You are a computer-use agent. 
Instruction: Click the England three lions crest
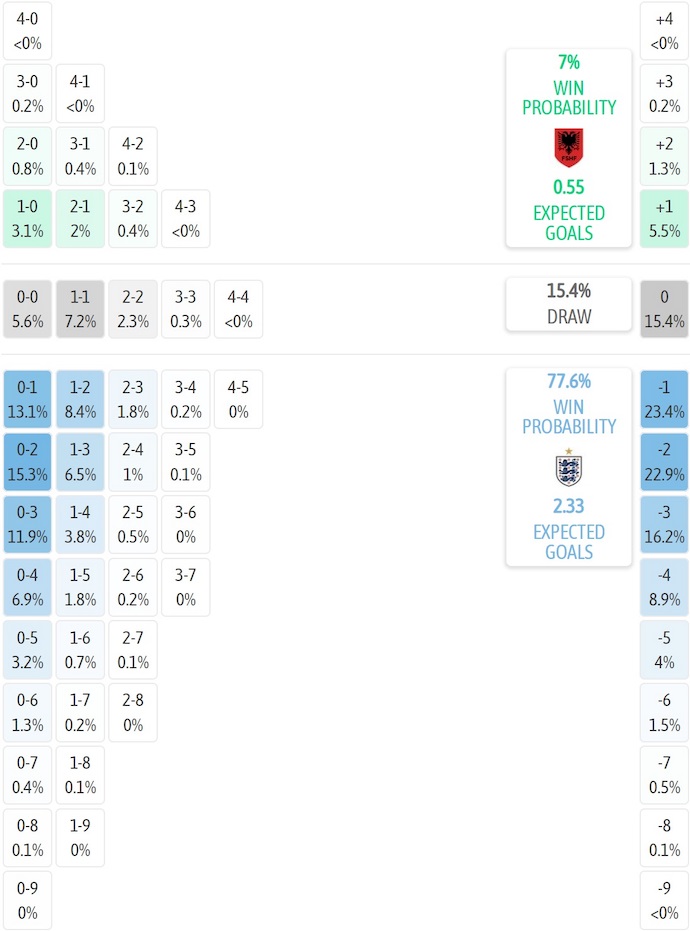[569, 467]
